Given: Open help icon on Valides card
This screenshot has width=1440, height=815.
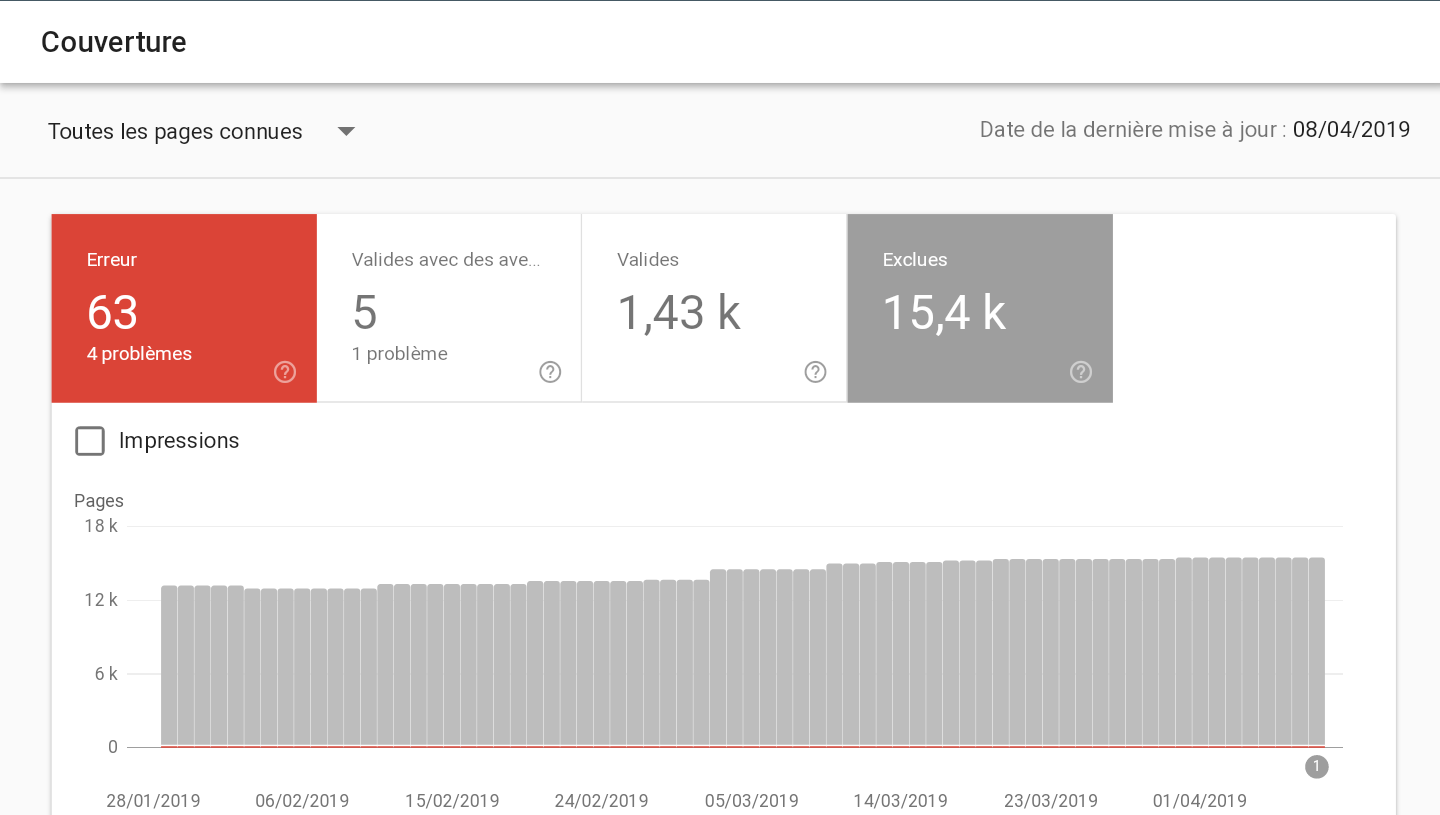Looking at the screenshot, I should pos(815,372).
